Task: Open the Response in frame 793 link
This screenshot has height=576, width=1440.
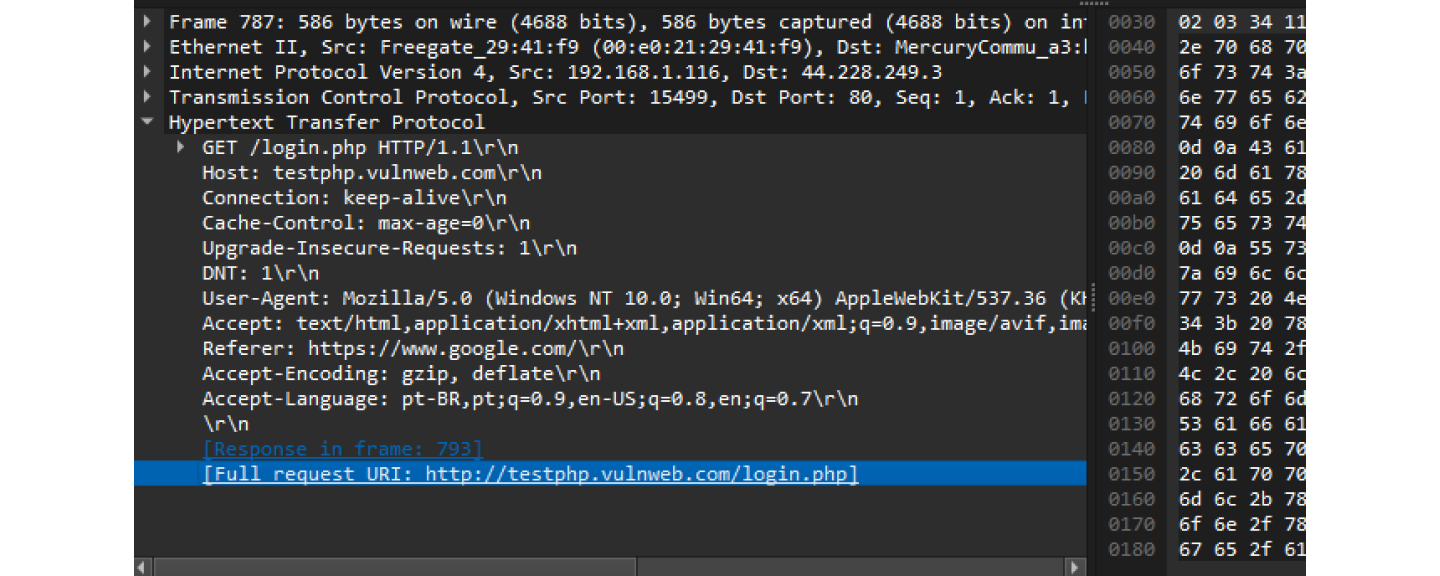Action: 342,449
